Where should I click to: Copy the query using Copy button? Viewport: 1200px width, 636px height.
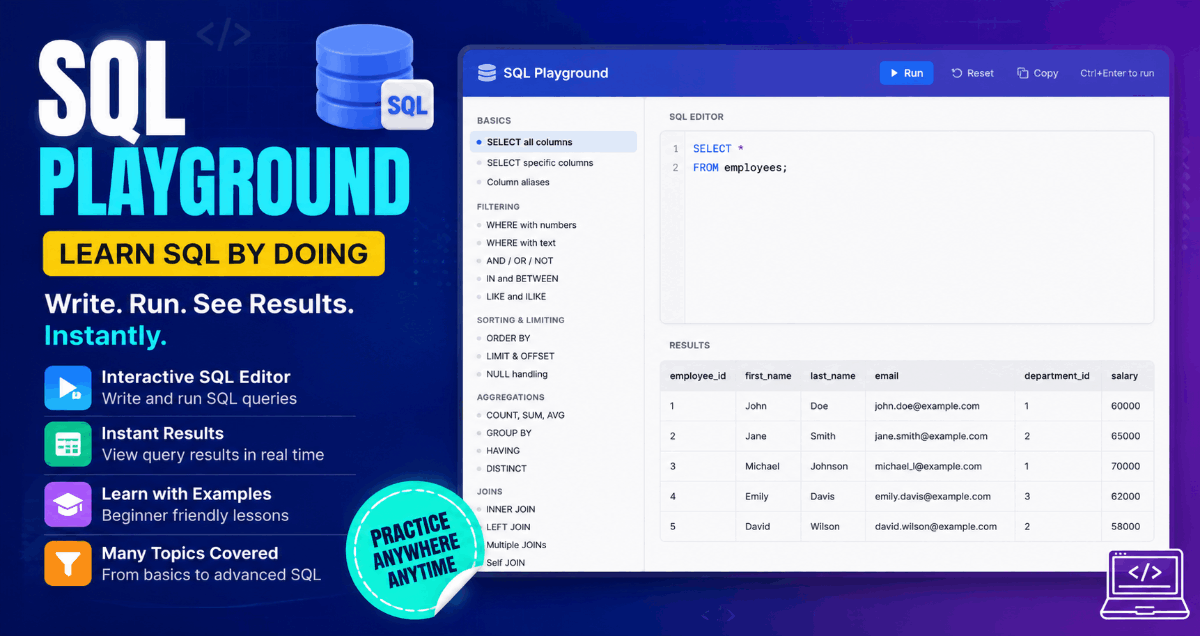click(1037, 73)
